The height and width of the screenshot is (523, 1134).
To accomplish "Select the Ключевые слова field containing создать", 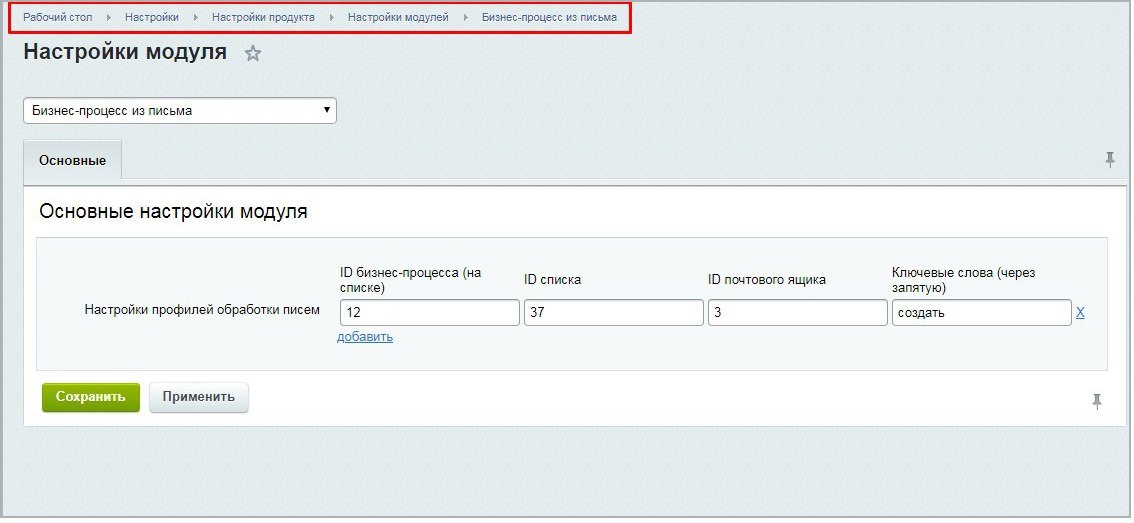I will pyautogui.click(x=981, y=313).
